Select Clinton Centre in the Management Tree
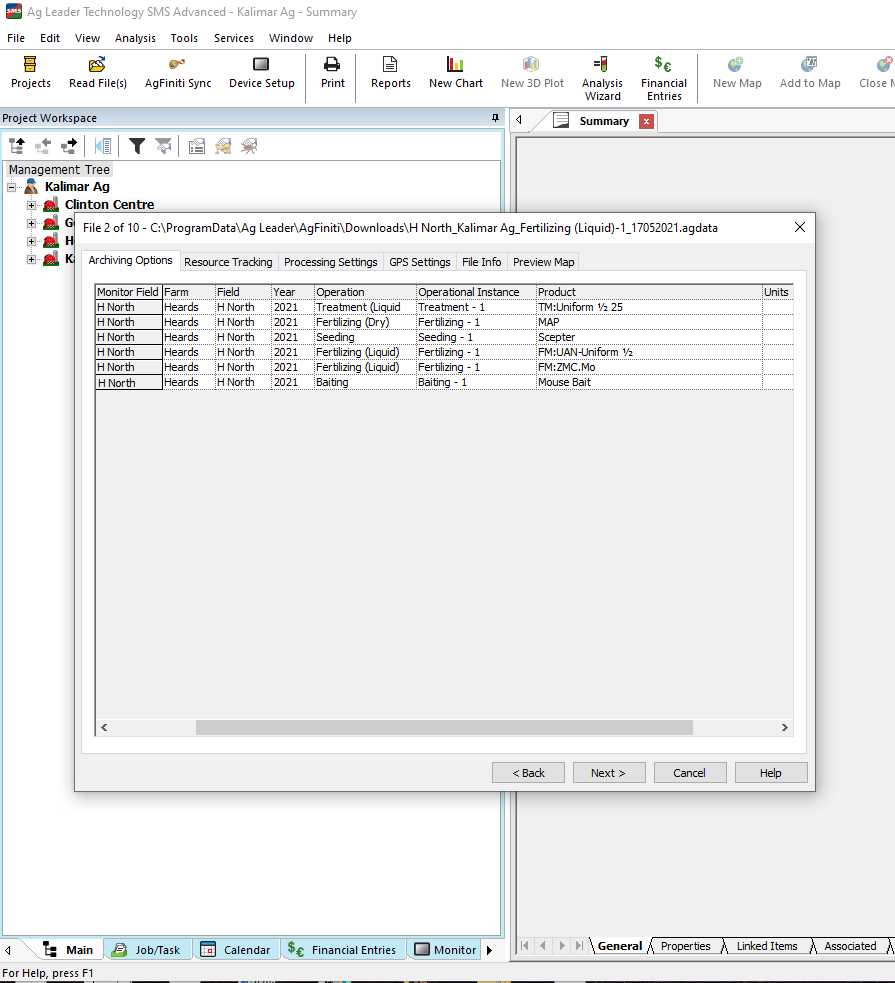 (x=109, y=205)
